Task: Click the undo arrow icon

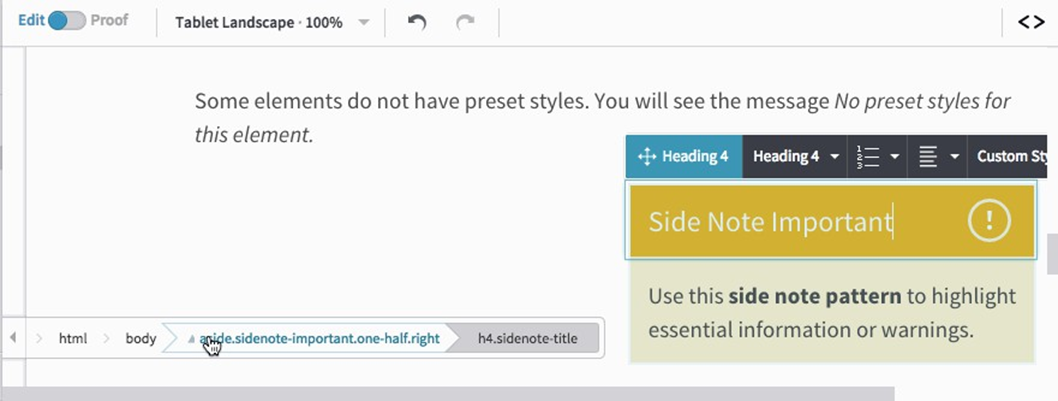Action: tap(417, 22)
